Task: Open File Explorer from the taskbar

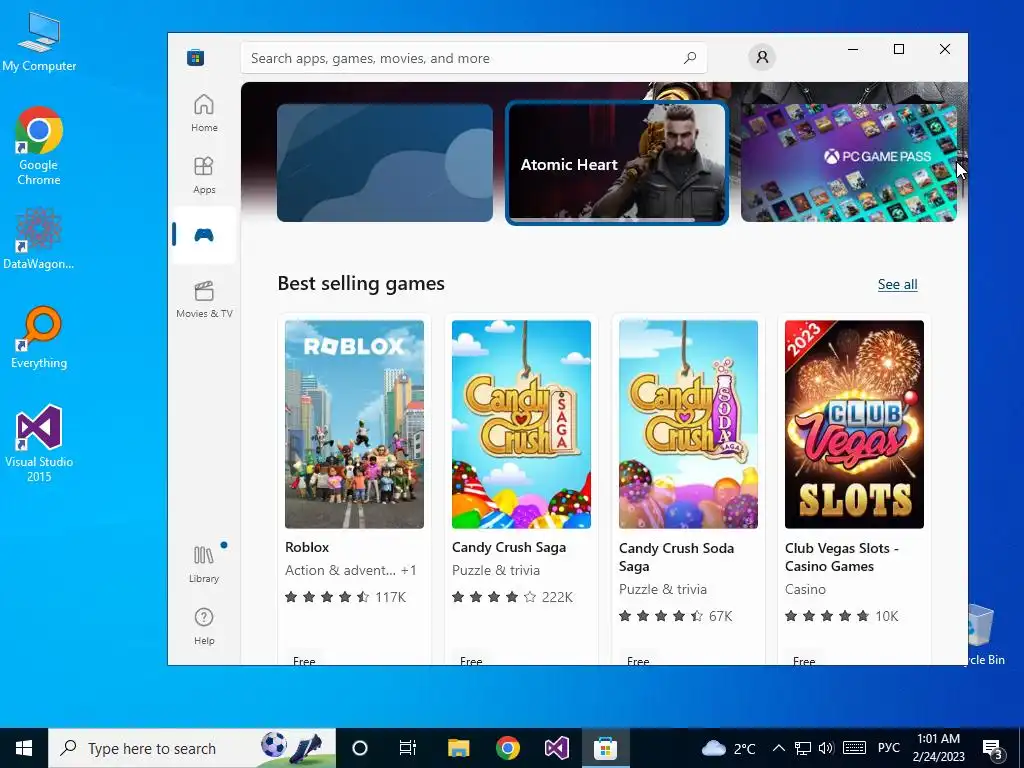Action: coord(458,748)
